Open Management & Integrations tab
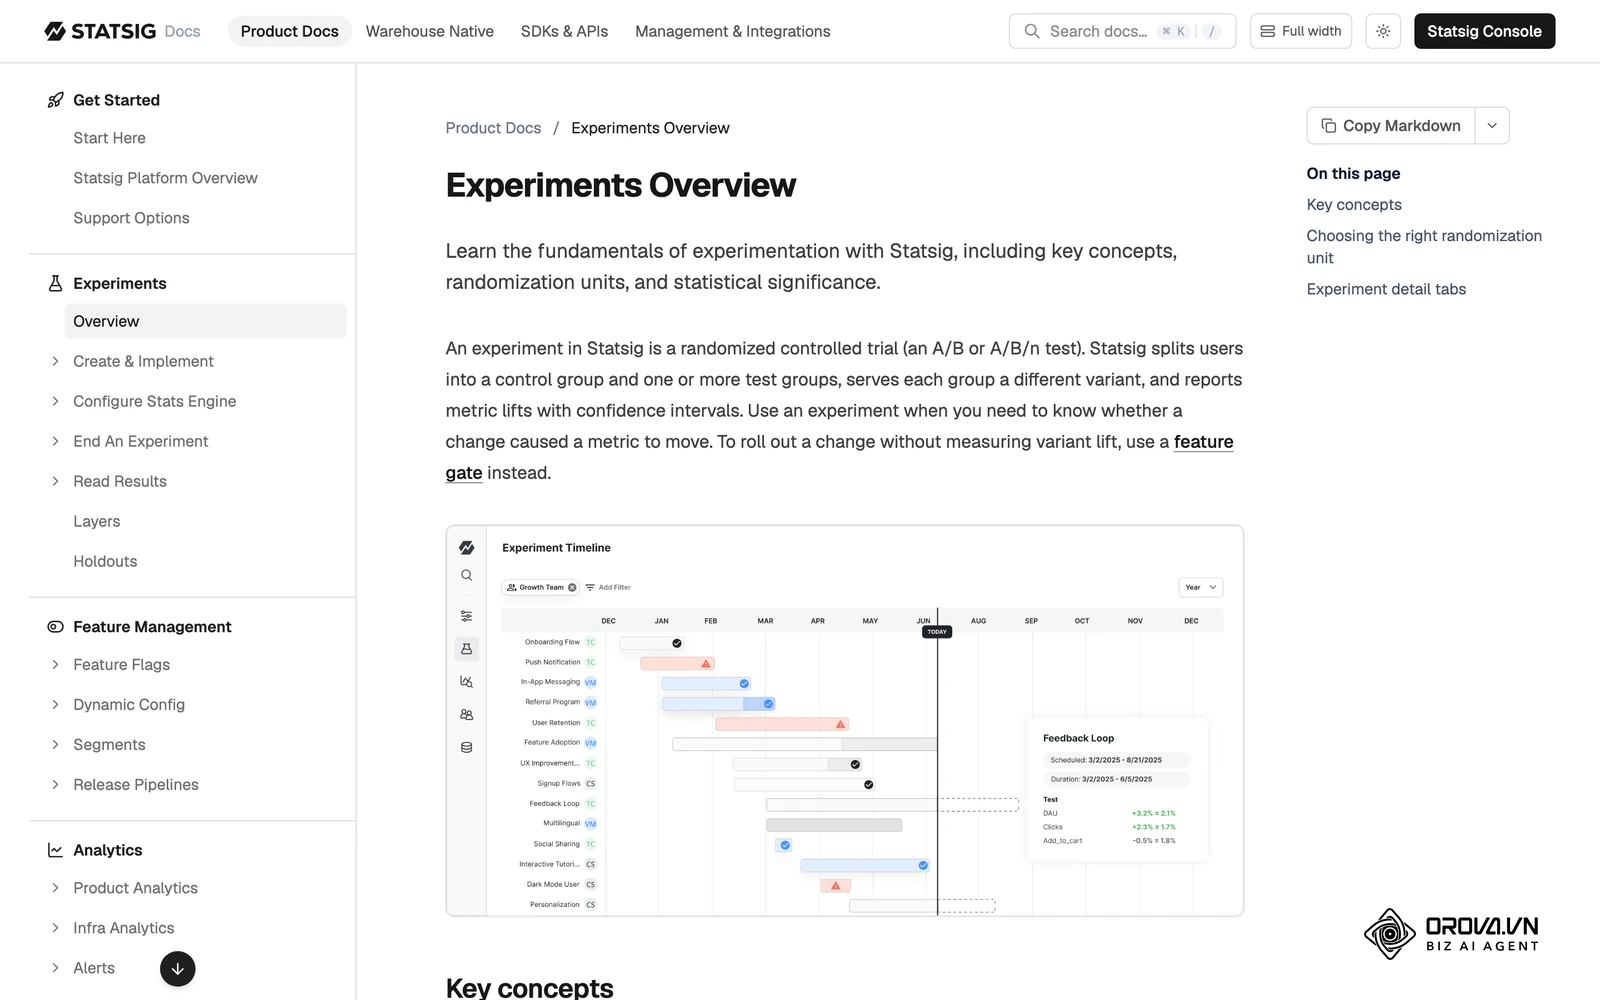1600x1000 pixels. (733, 31)
